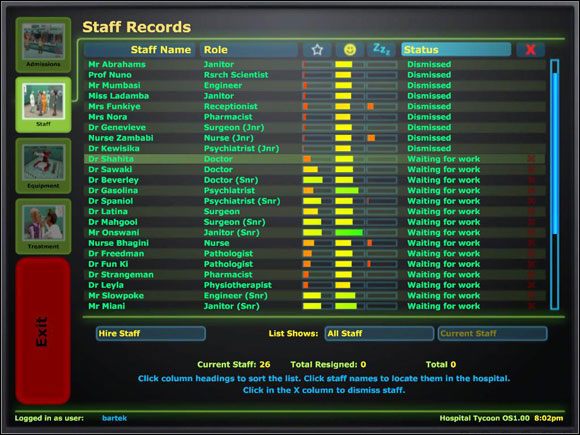Screen dimensions: 580x435
Task: Sort by the smiley happiness column
Action: 350,50
